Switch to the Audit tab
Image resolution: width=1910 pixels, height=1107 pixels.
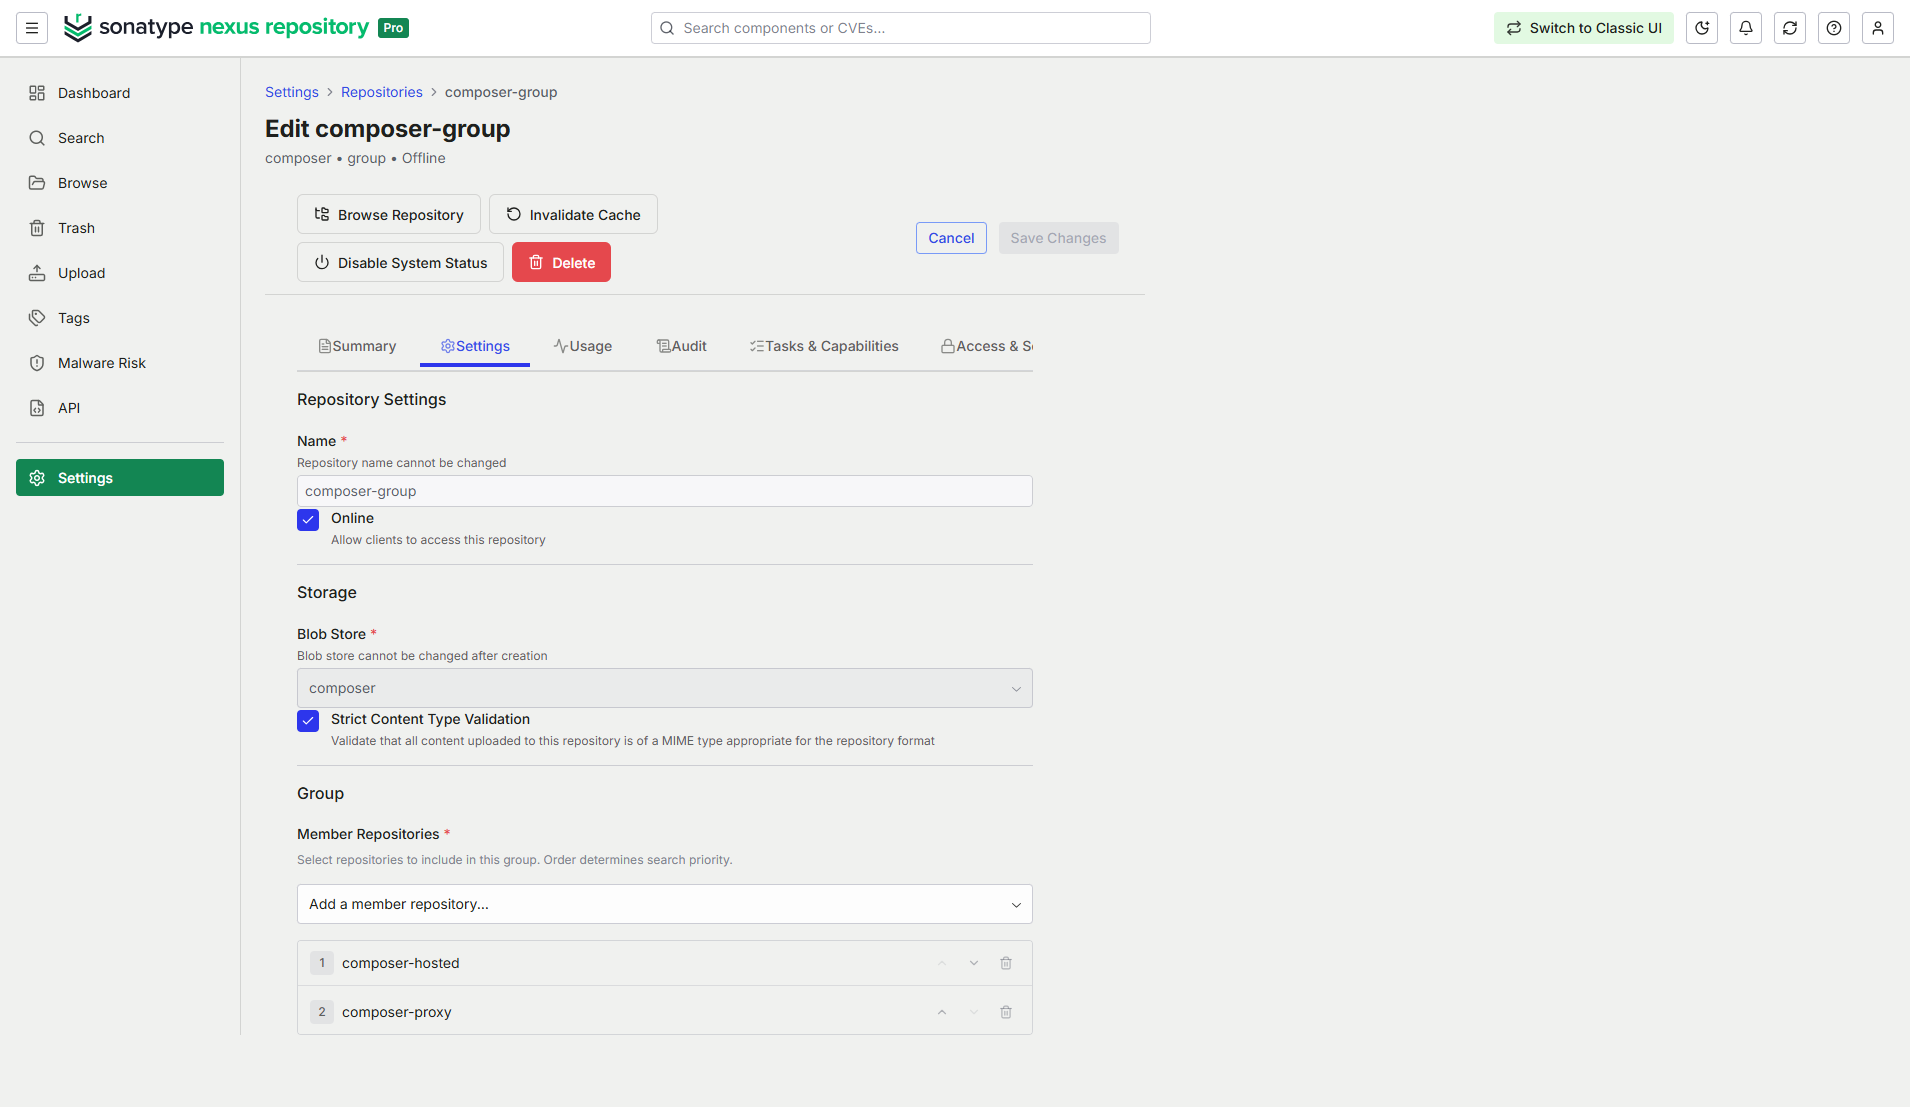(682, 346)
